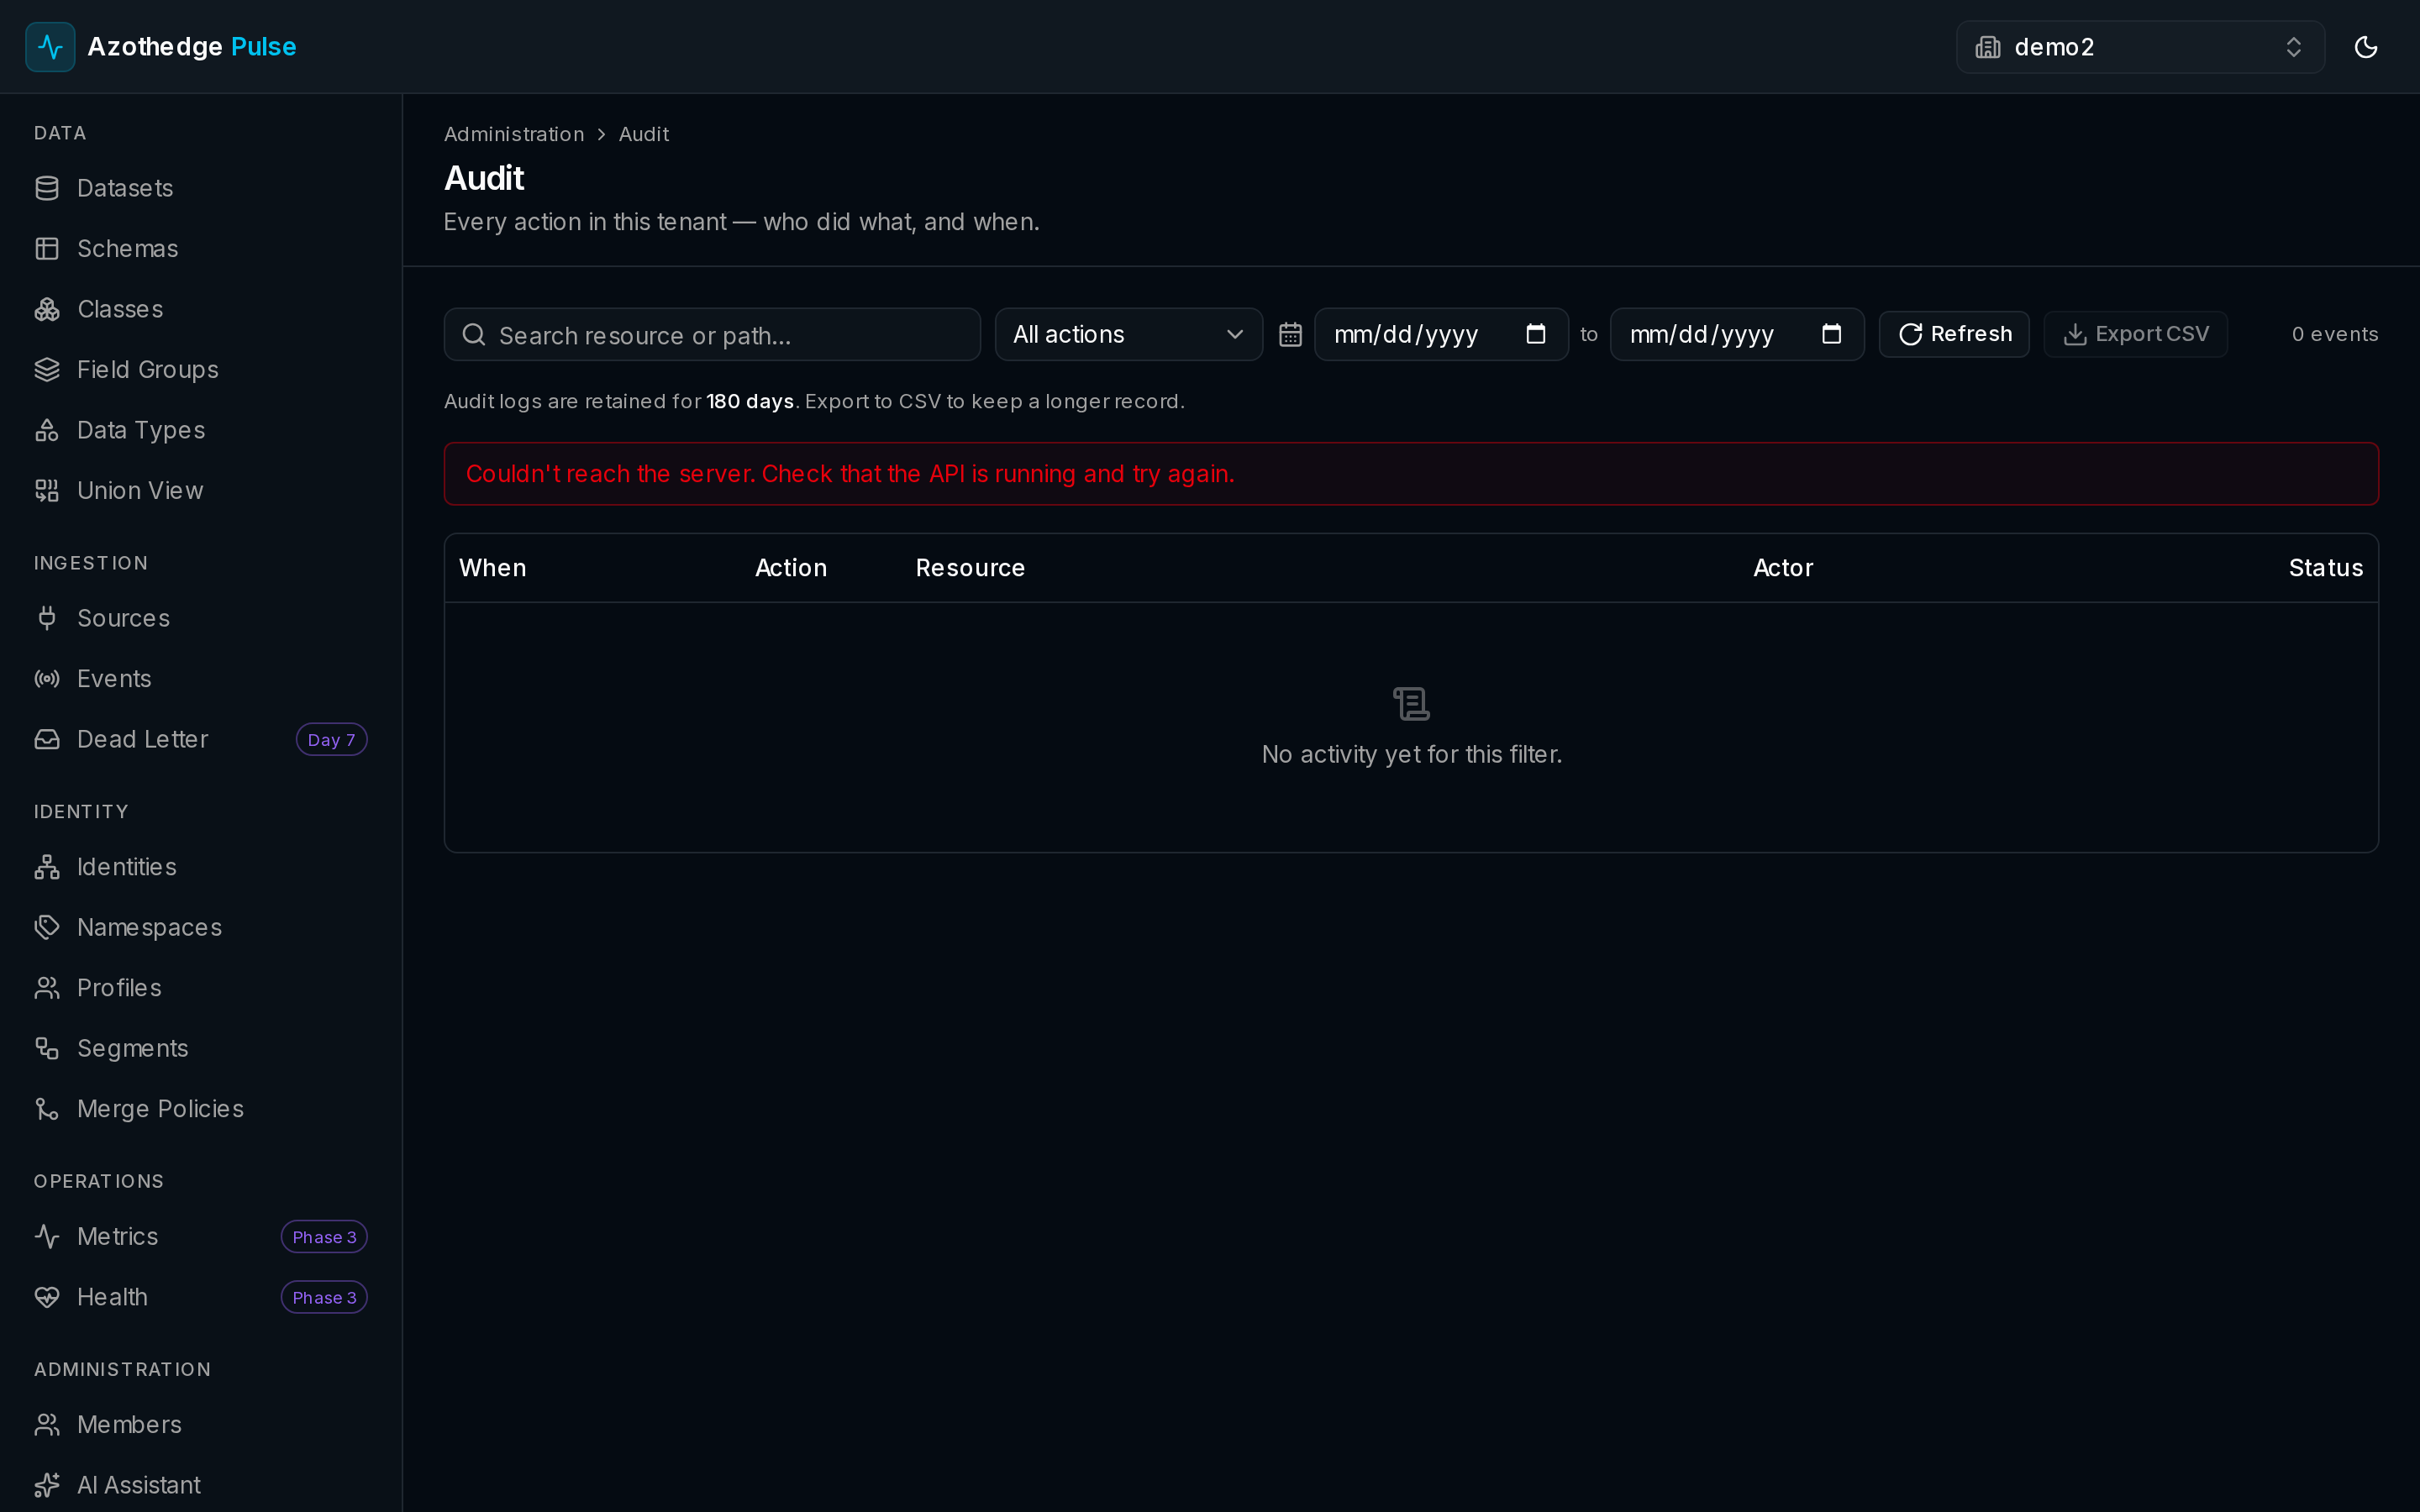The height and width of the screenshot is (1512, 2420).
Task: Click the Identities network icon
Action: [x=47, y=867]
